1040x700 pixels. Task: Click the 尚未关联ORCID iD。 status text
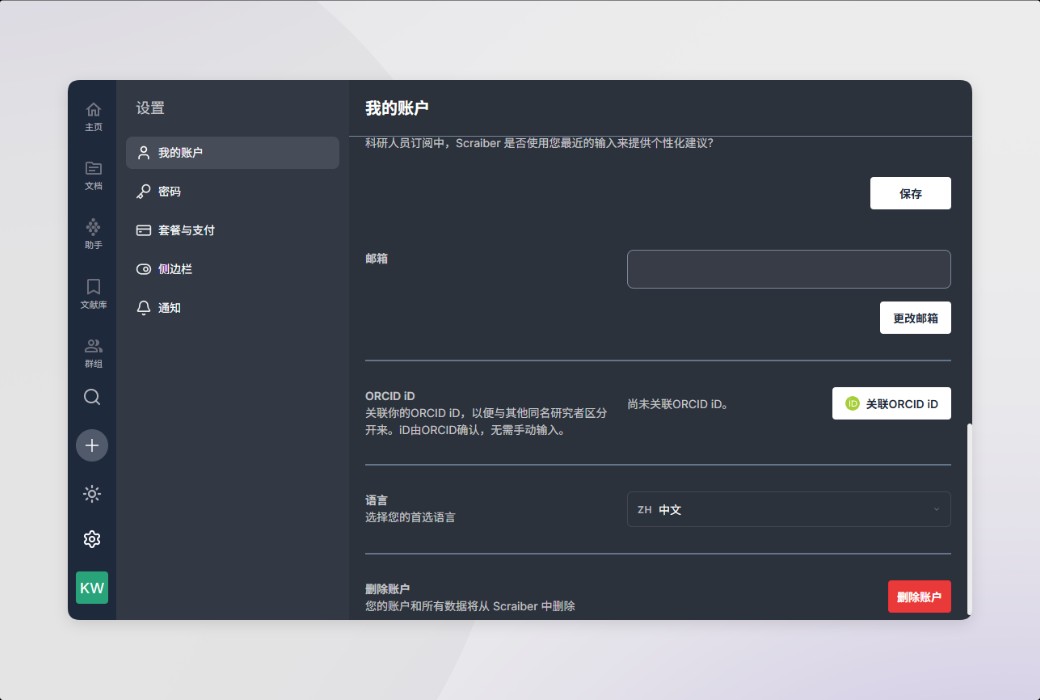(x=677, y=404)
